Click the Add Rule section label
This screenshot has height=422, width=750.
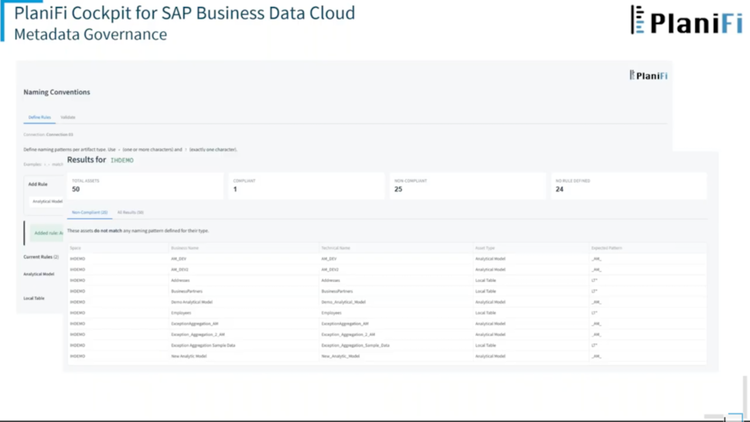click(x=38, y=184)
